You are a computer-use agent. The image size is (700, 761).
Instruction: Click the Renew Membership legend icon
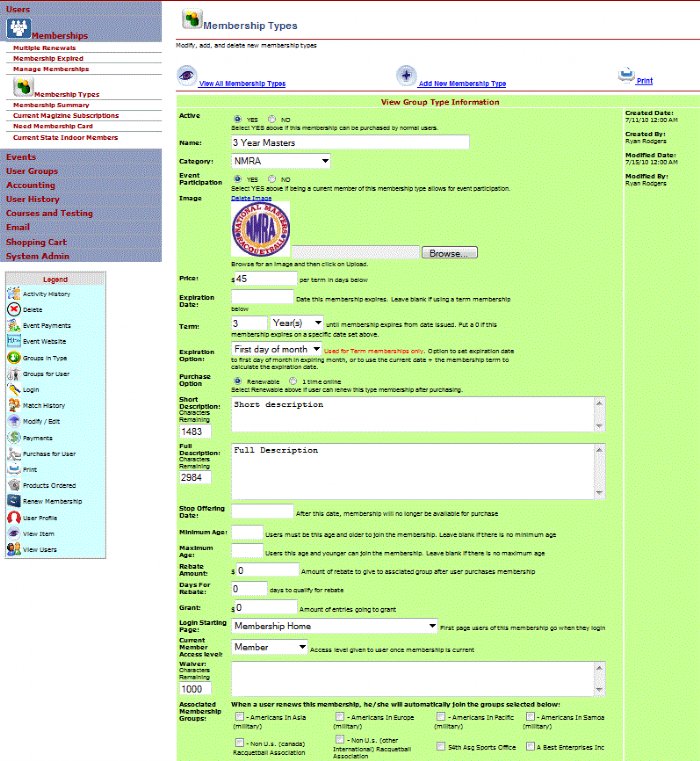(14, 501)
